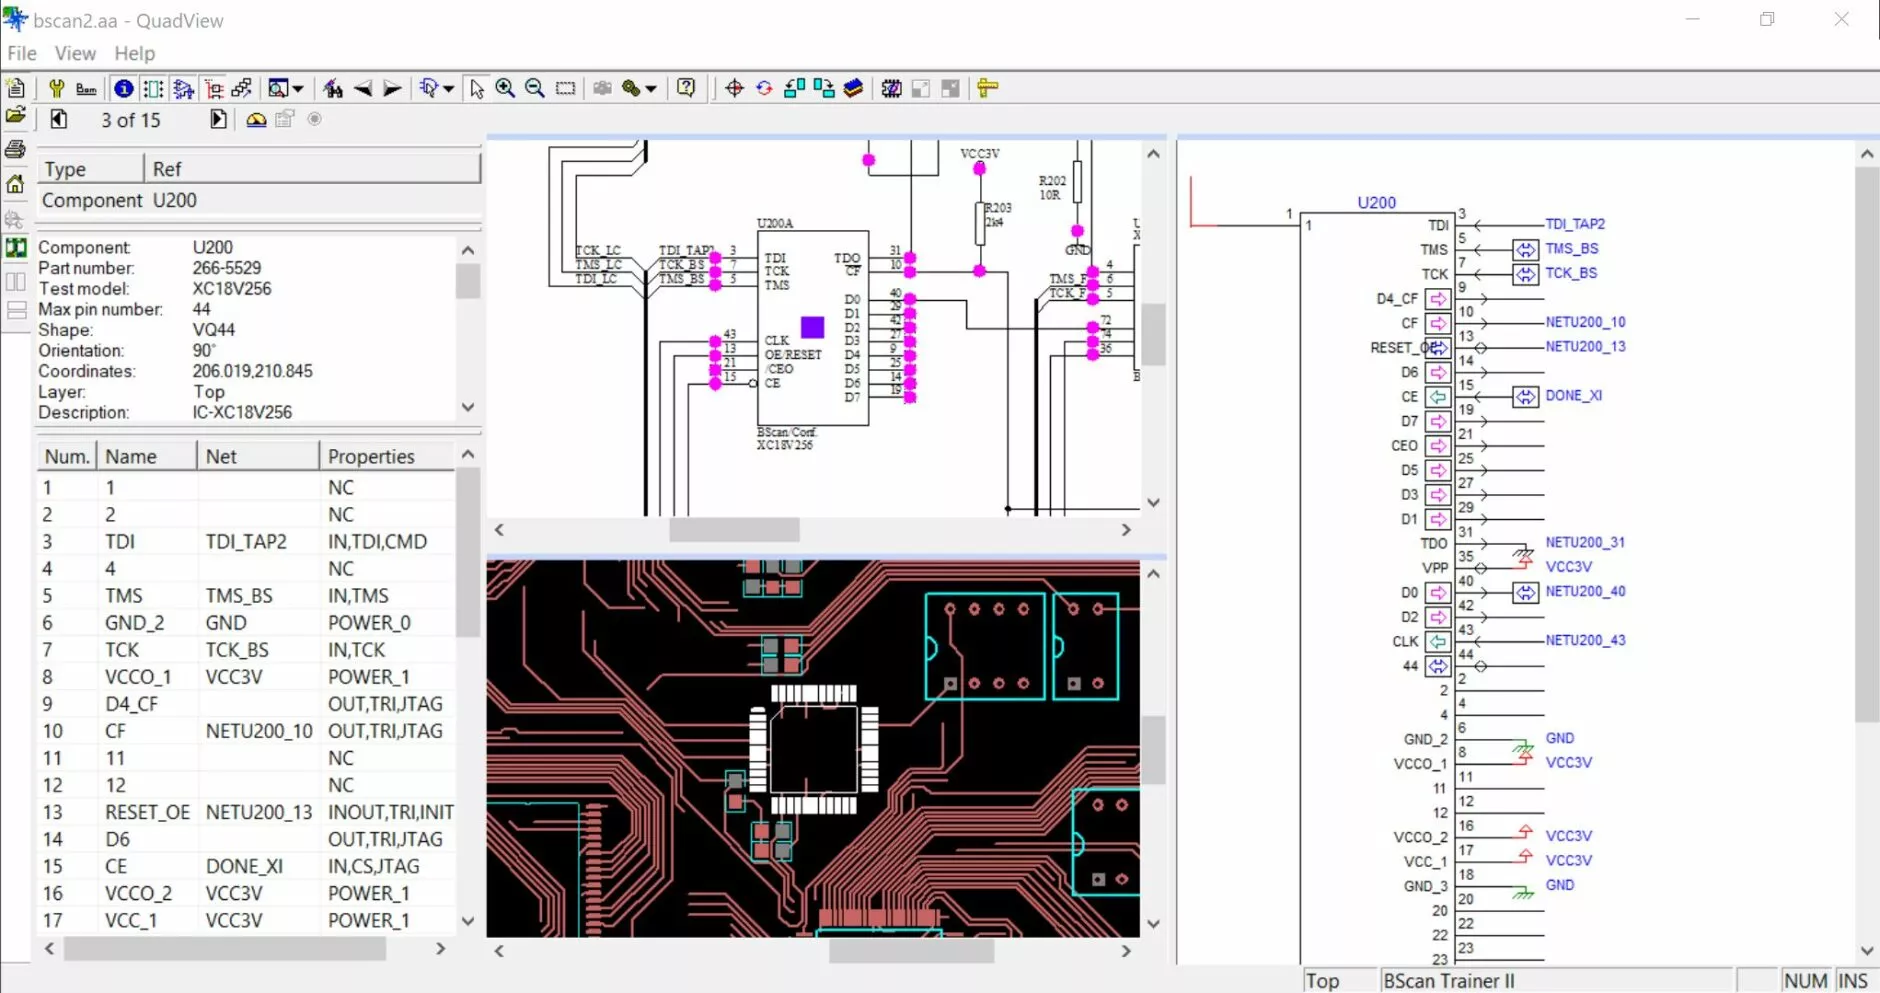The width and height of the screenshot is (1880, 993).
Task: Open the Help menu
Action: pyautogui.click(x=134, y=53)
